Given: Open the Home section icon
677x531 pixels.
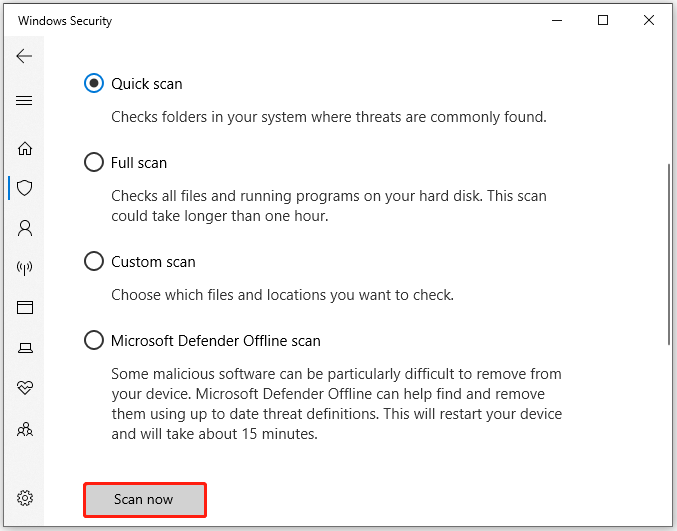Looking at the screenshot, I should coord(25,149).
